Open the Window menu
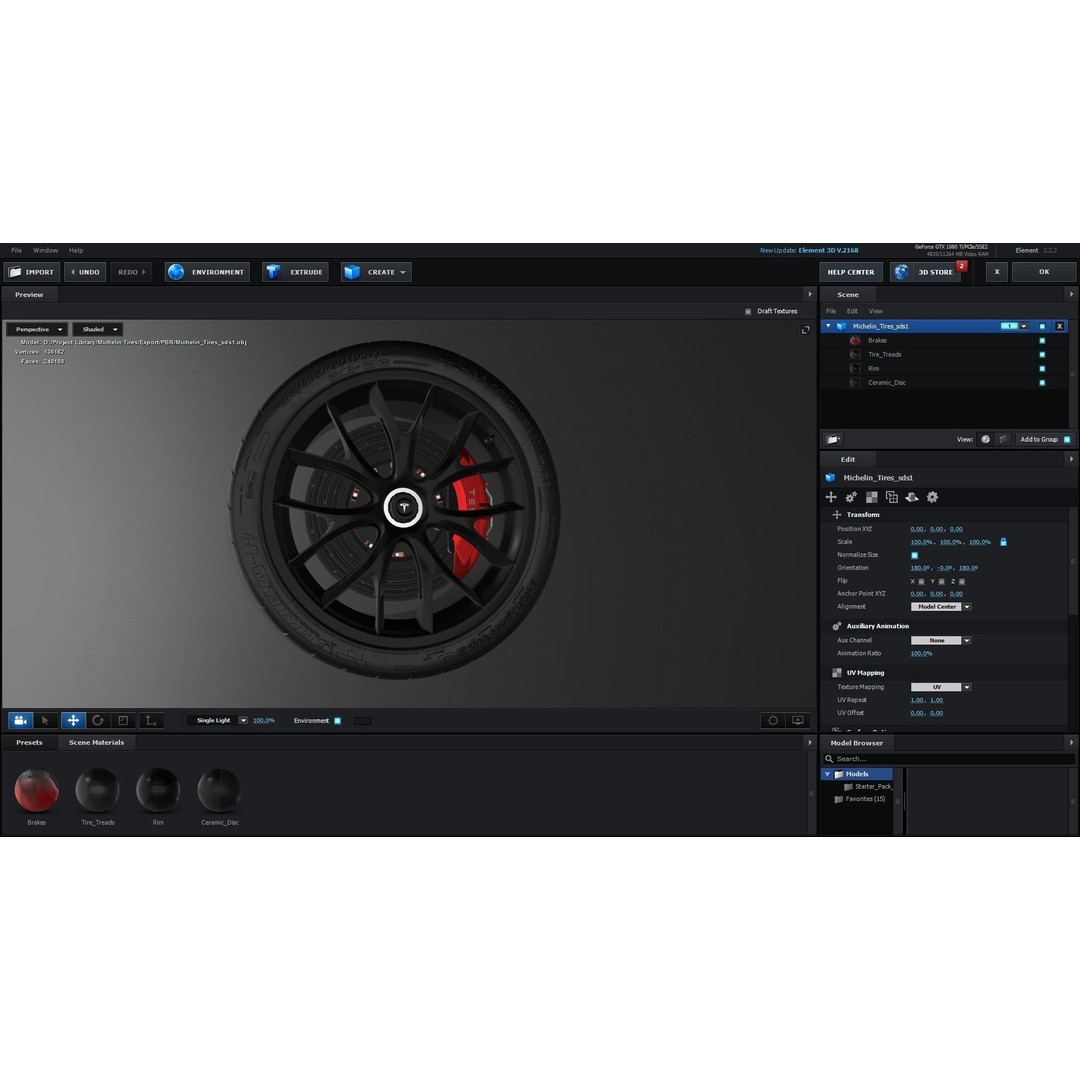1080x1080 pixels. click(x=45, y=251)
